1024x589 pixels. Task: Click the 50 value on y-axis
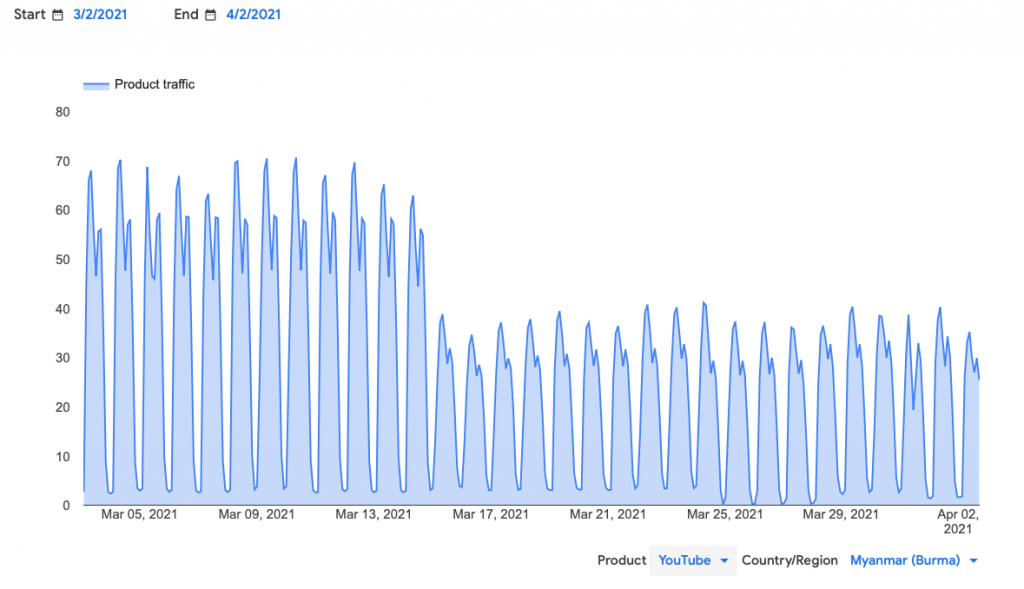63,260
